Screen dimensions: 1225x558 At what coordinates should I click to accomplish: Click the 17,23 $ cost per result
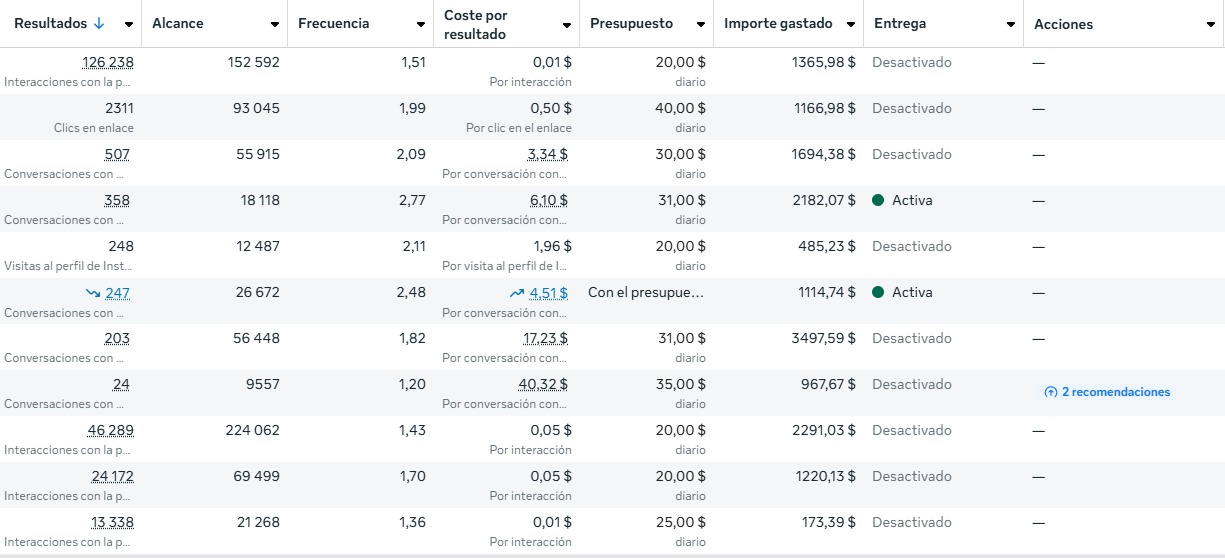pos(546,338)
